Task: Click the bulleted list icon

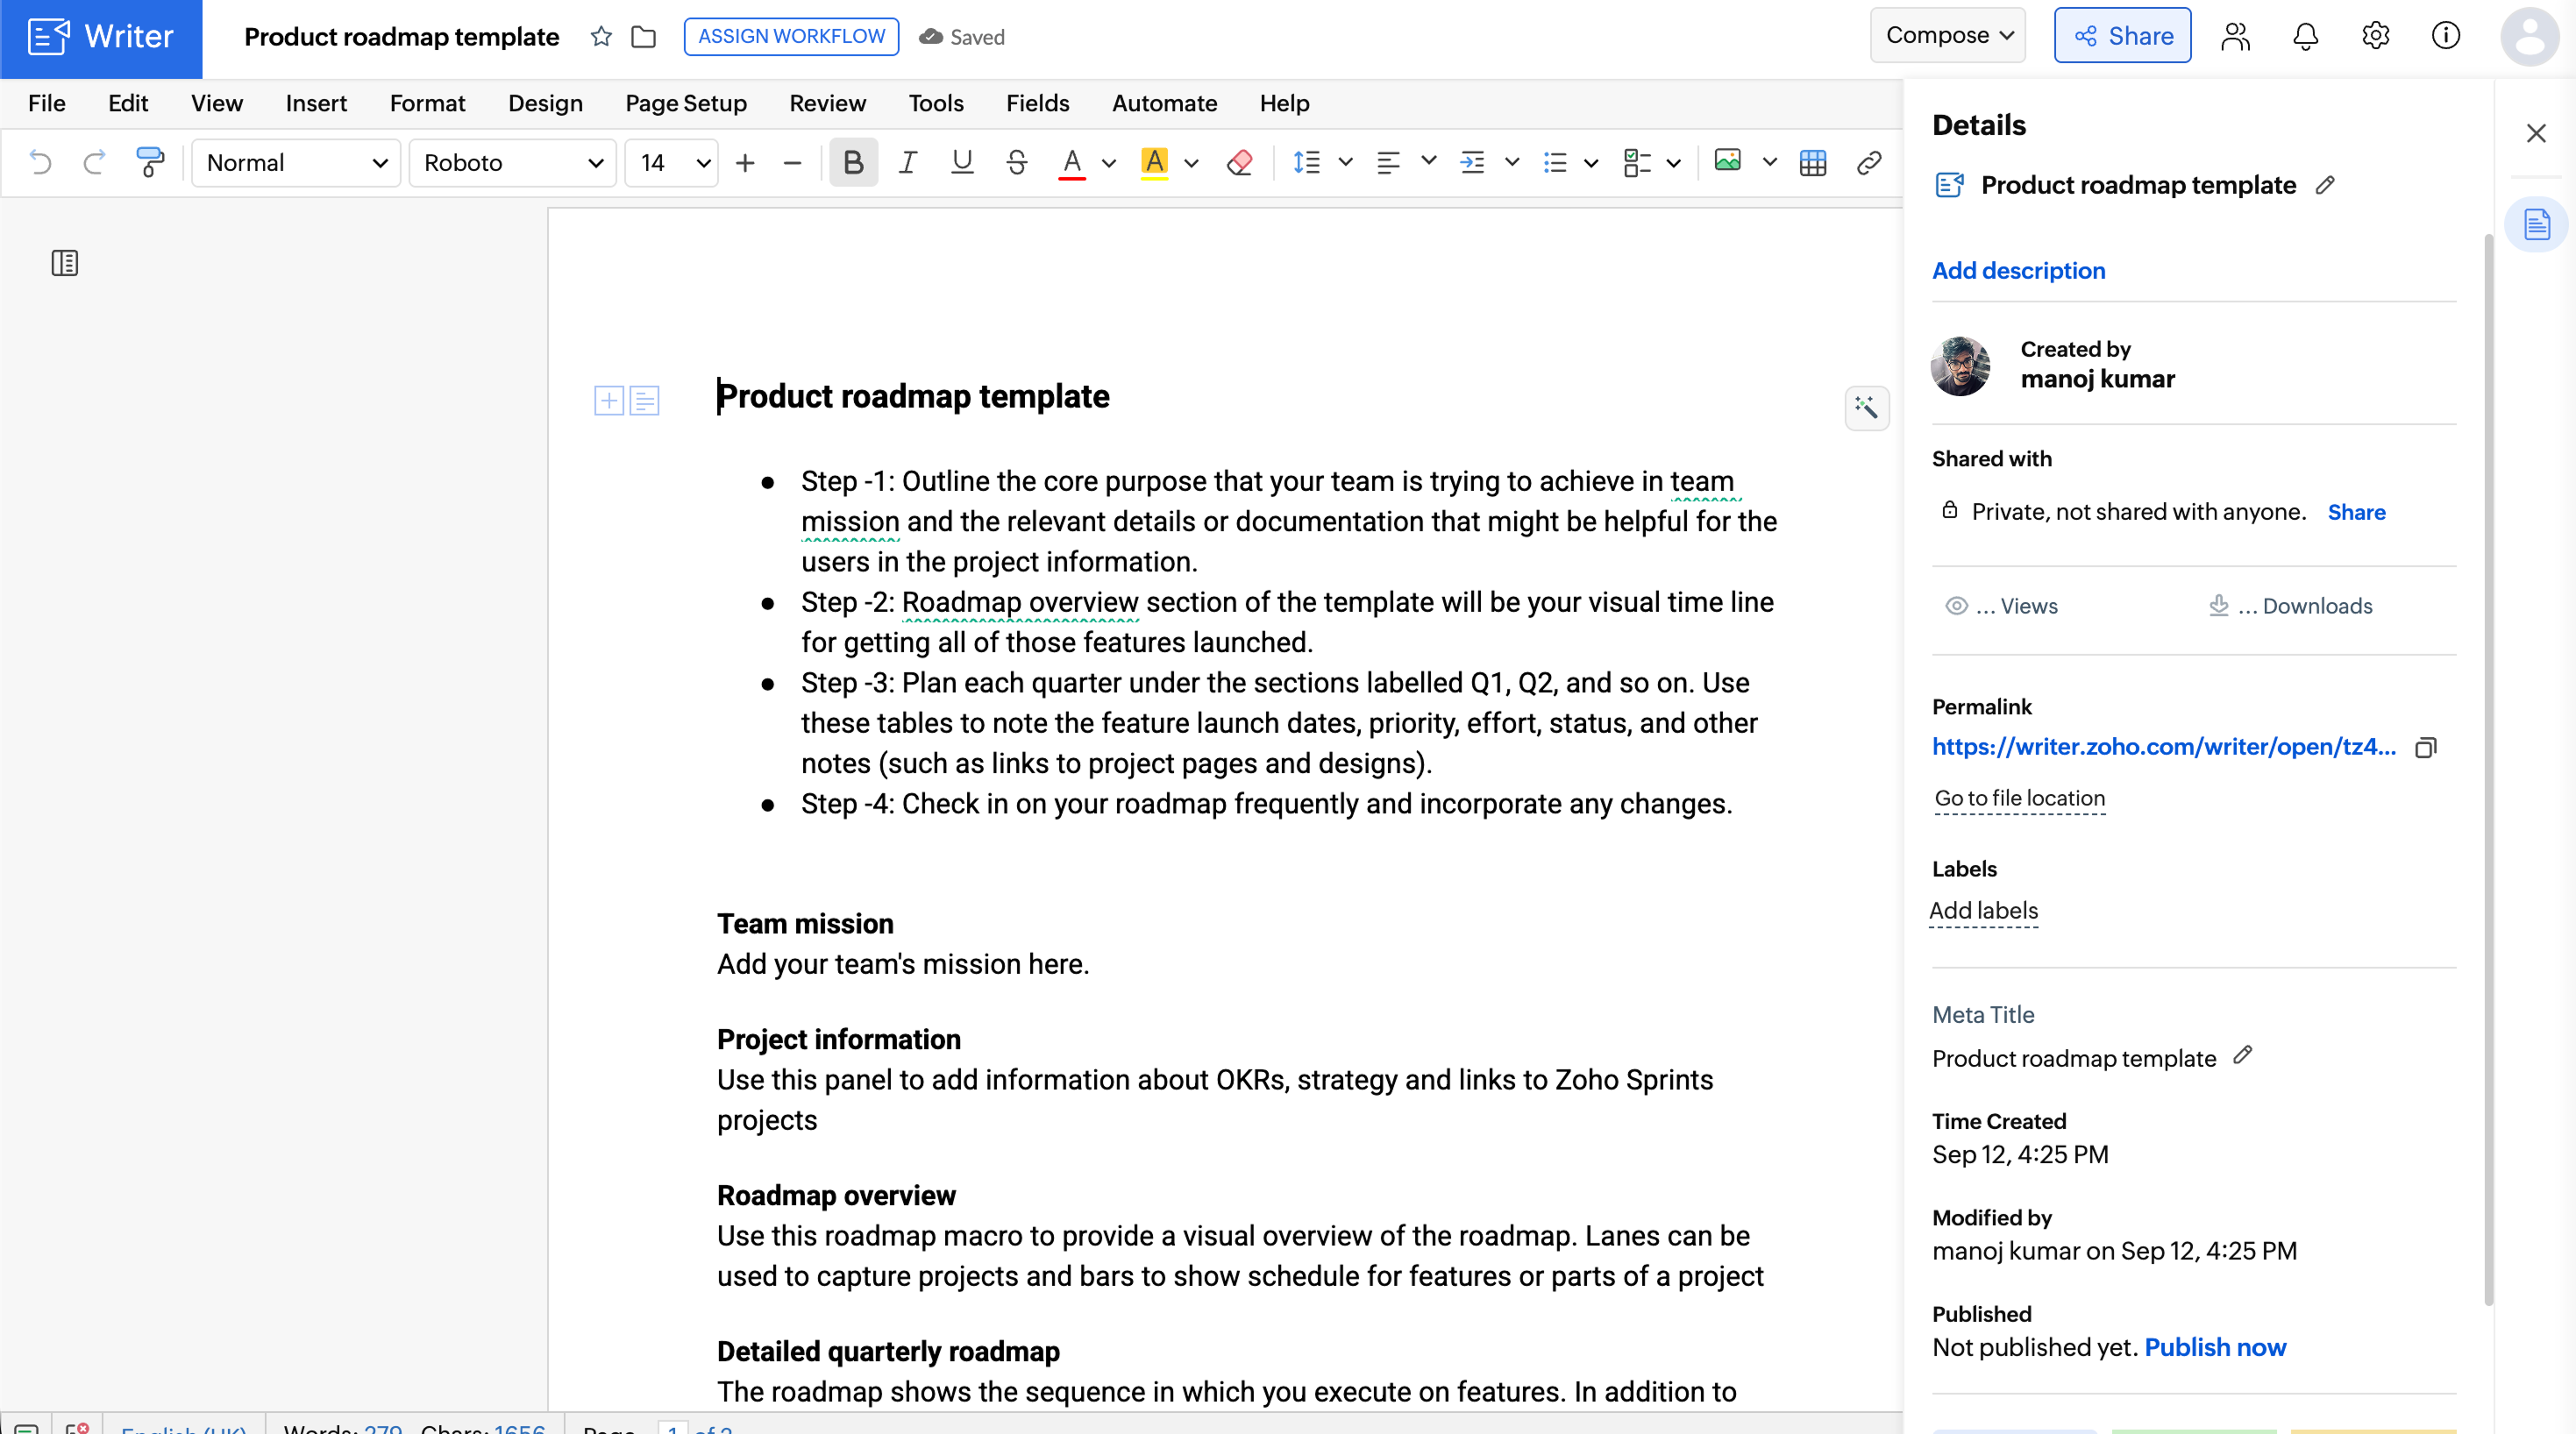Action: click(x=1555, y=162)
